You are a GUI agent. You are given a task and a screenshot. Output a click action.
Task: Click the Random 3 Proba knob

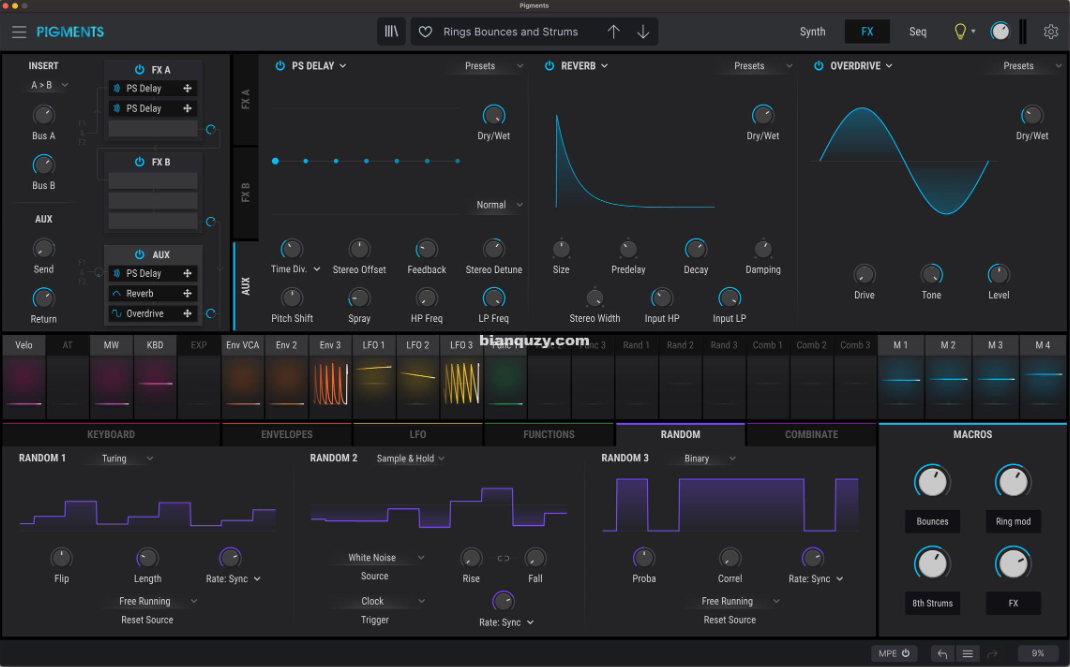644,558
